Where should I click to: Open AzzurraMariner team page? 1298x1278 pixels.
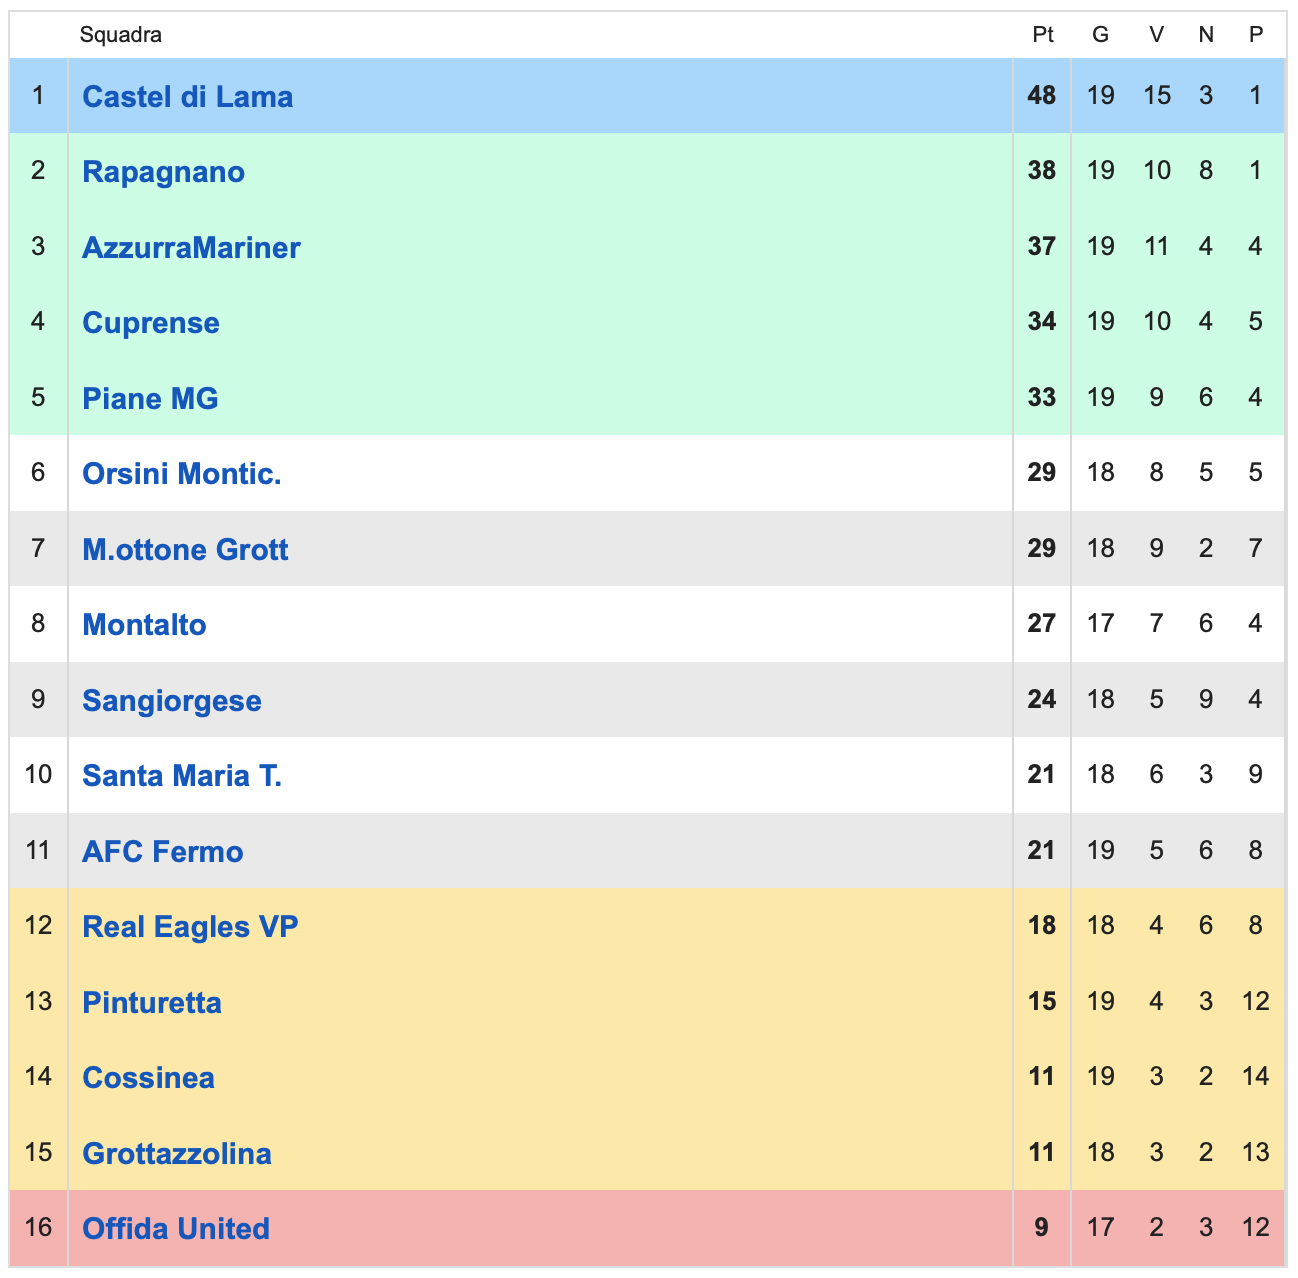191,248
